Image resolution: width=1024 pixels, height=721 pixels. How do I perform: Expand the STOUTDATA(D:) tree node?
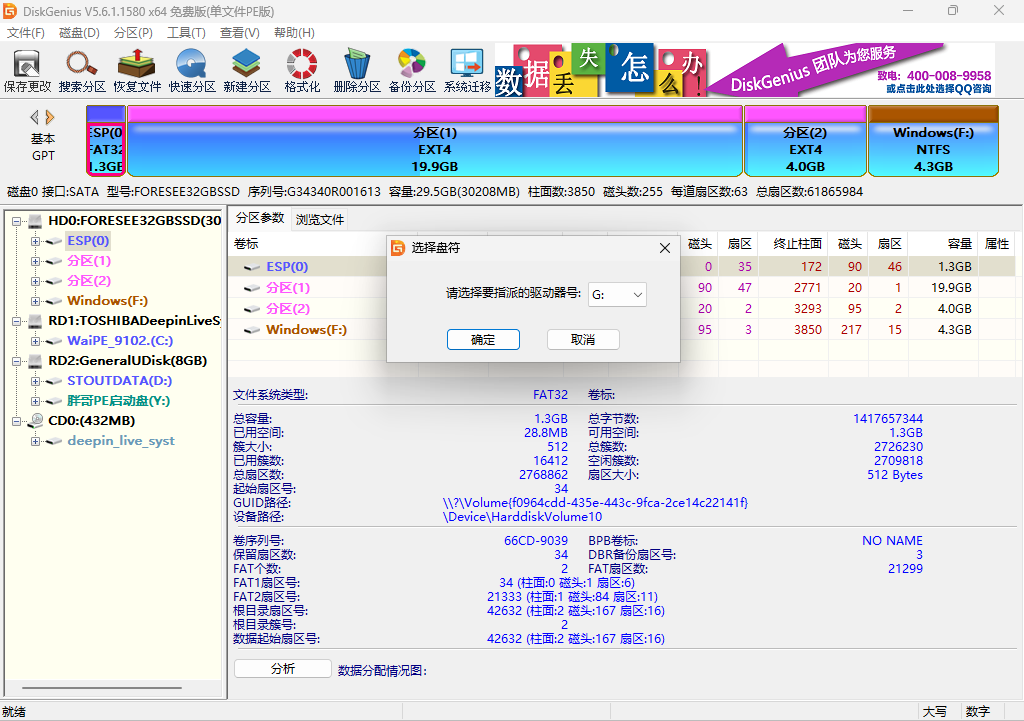pyautogui.click(x=35, y=381)
